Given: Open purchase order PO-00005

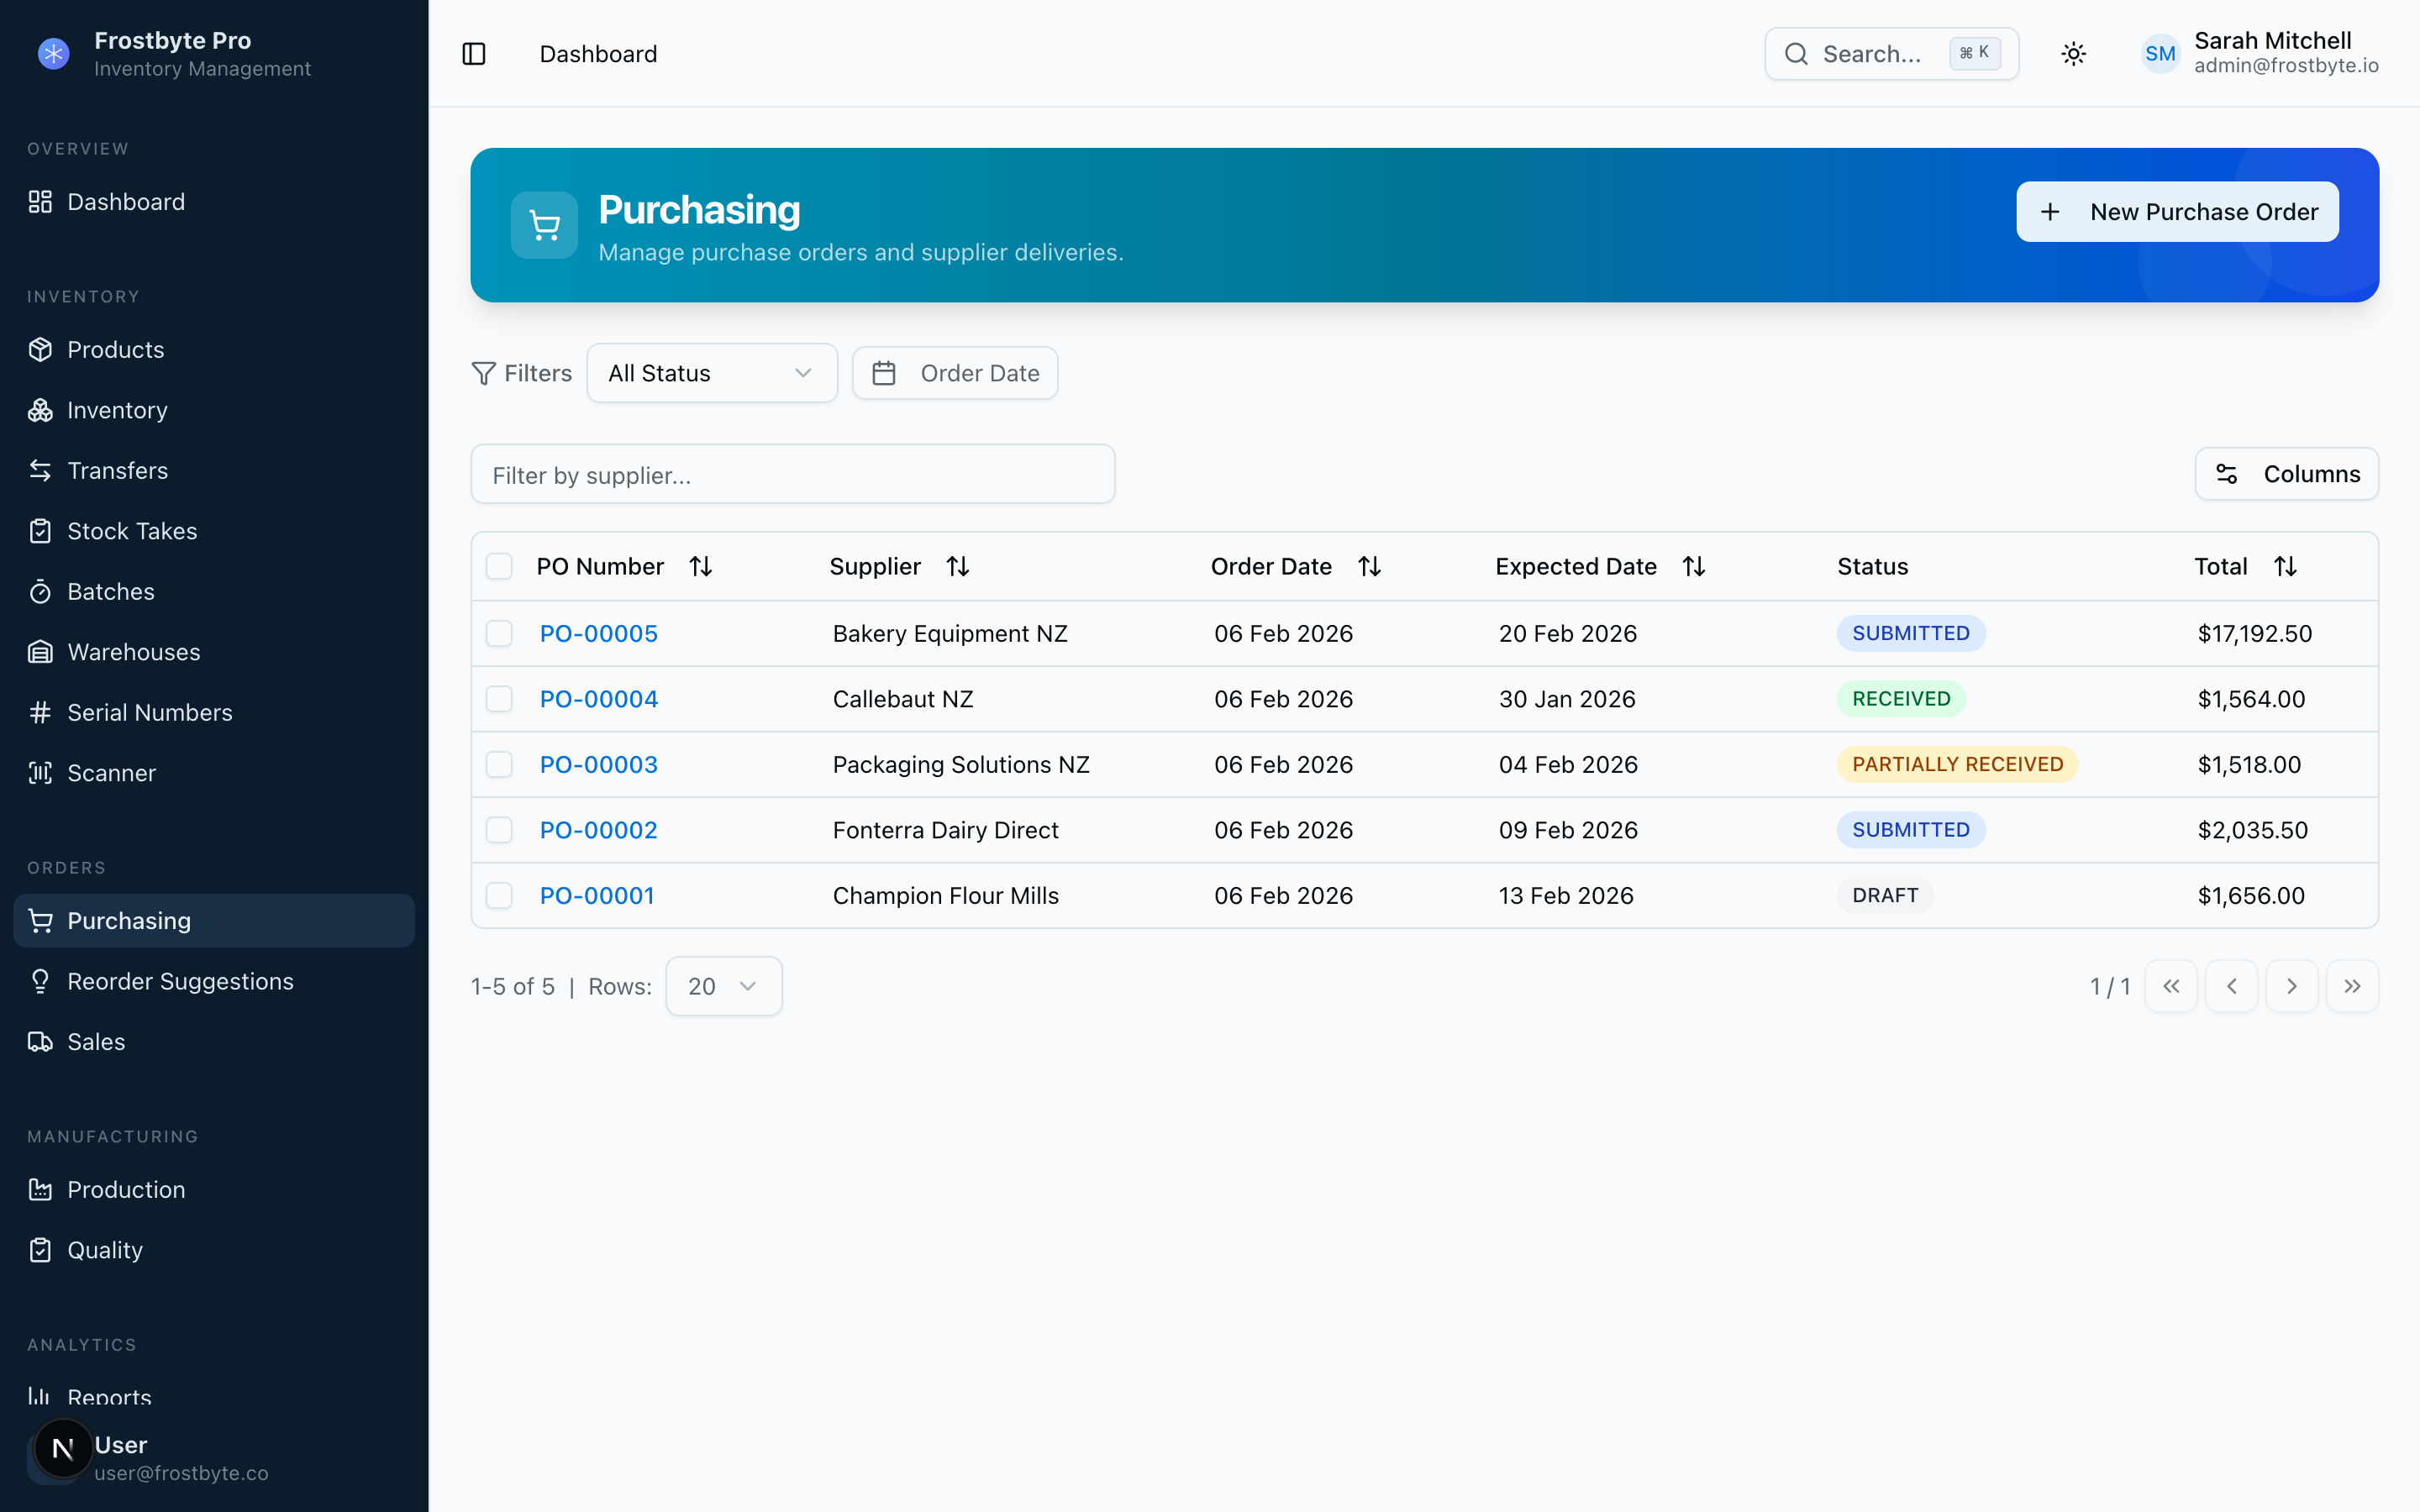Looking at the screenshot, I should coord(597,633).
